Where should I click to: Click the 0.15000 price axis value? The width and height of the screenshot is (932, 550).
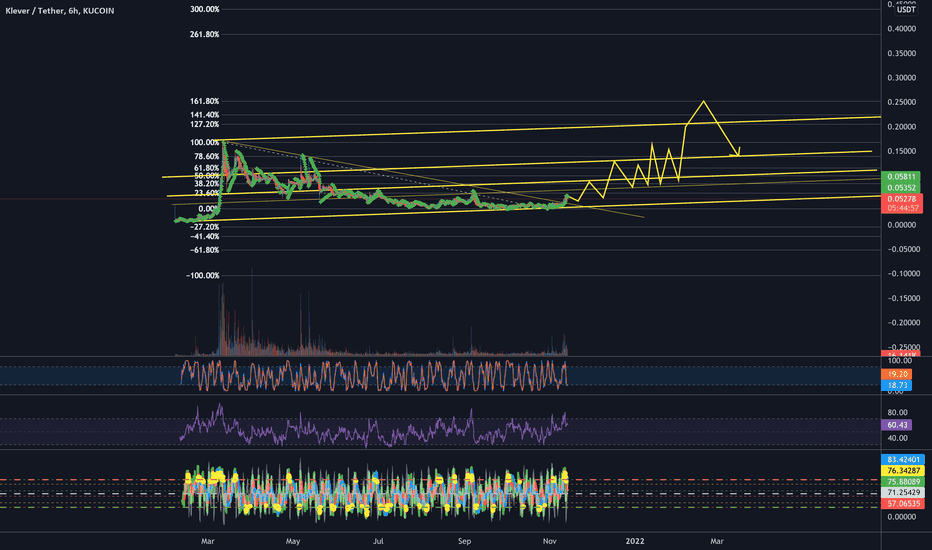[x=901, y=151]
